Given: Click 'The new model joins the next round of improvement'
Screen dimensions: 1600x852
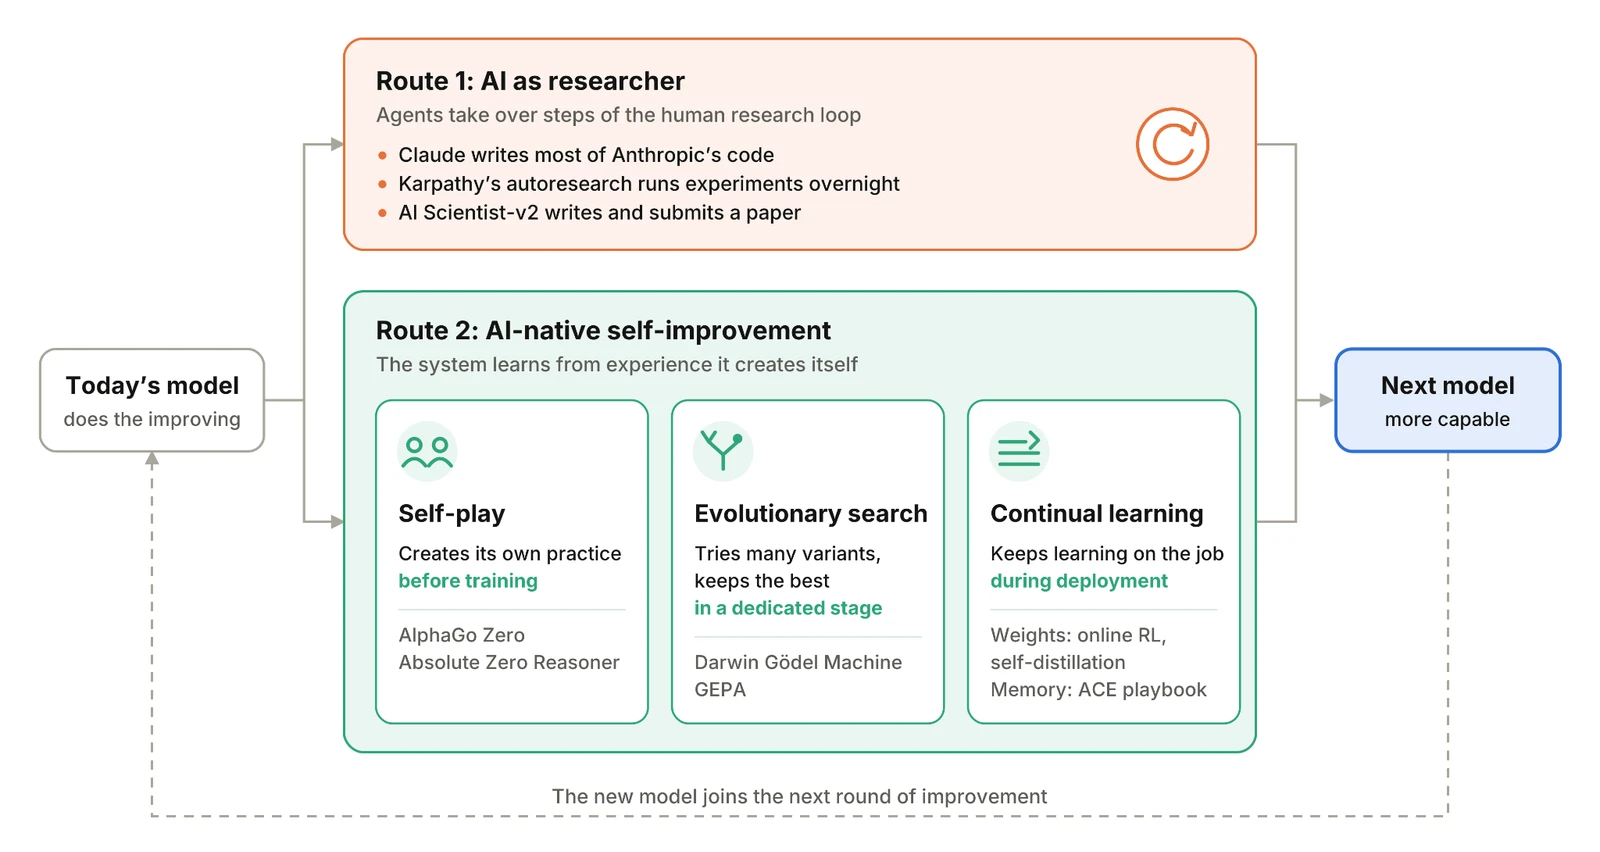Looking at the screenshot, I should pos(799,796).
